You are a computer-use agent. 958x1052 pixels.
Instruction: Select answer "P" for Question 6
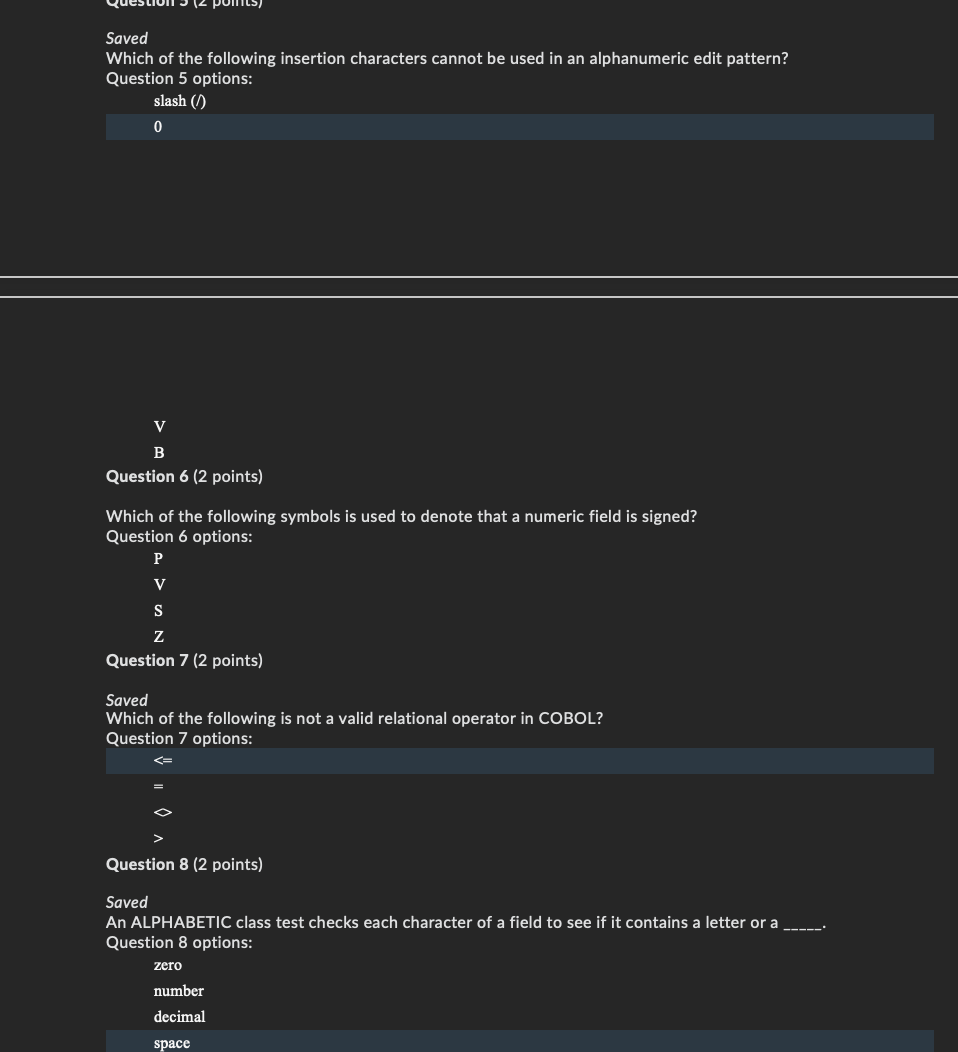pyautogui.click(x=157, y=559)
